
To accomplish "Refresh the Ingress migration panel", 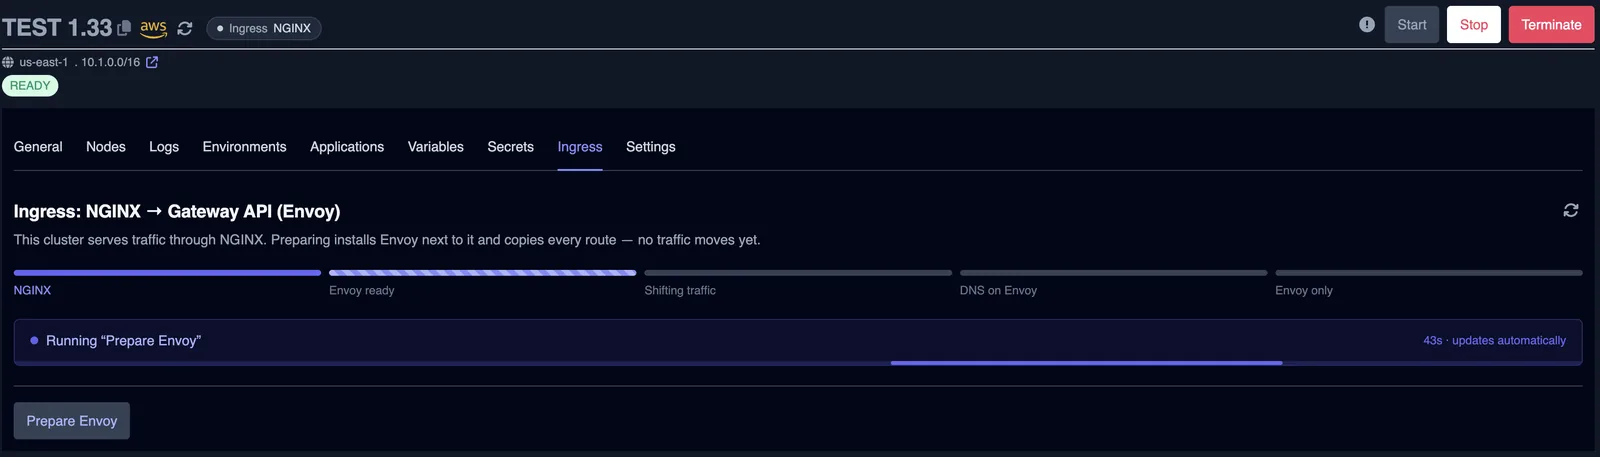I will click(x=1571, y=210).
